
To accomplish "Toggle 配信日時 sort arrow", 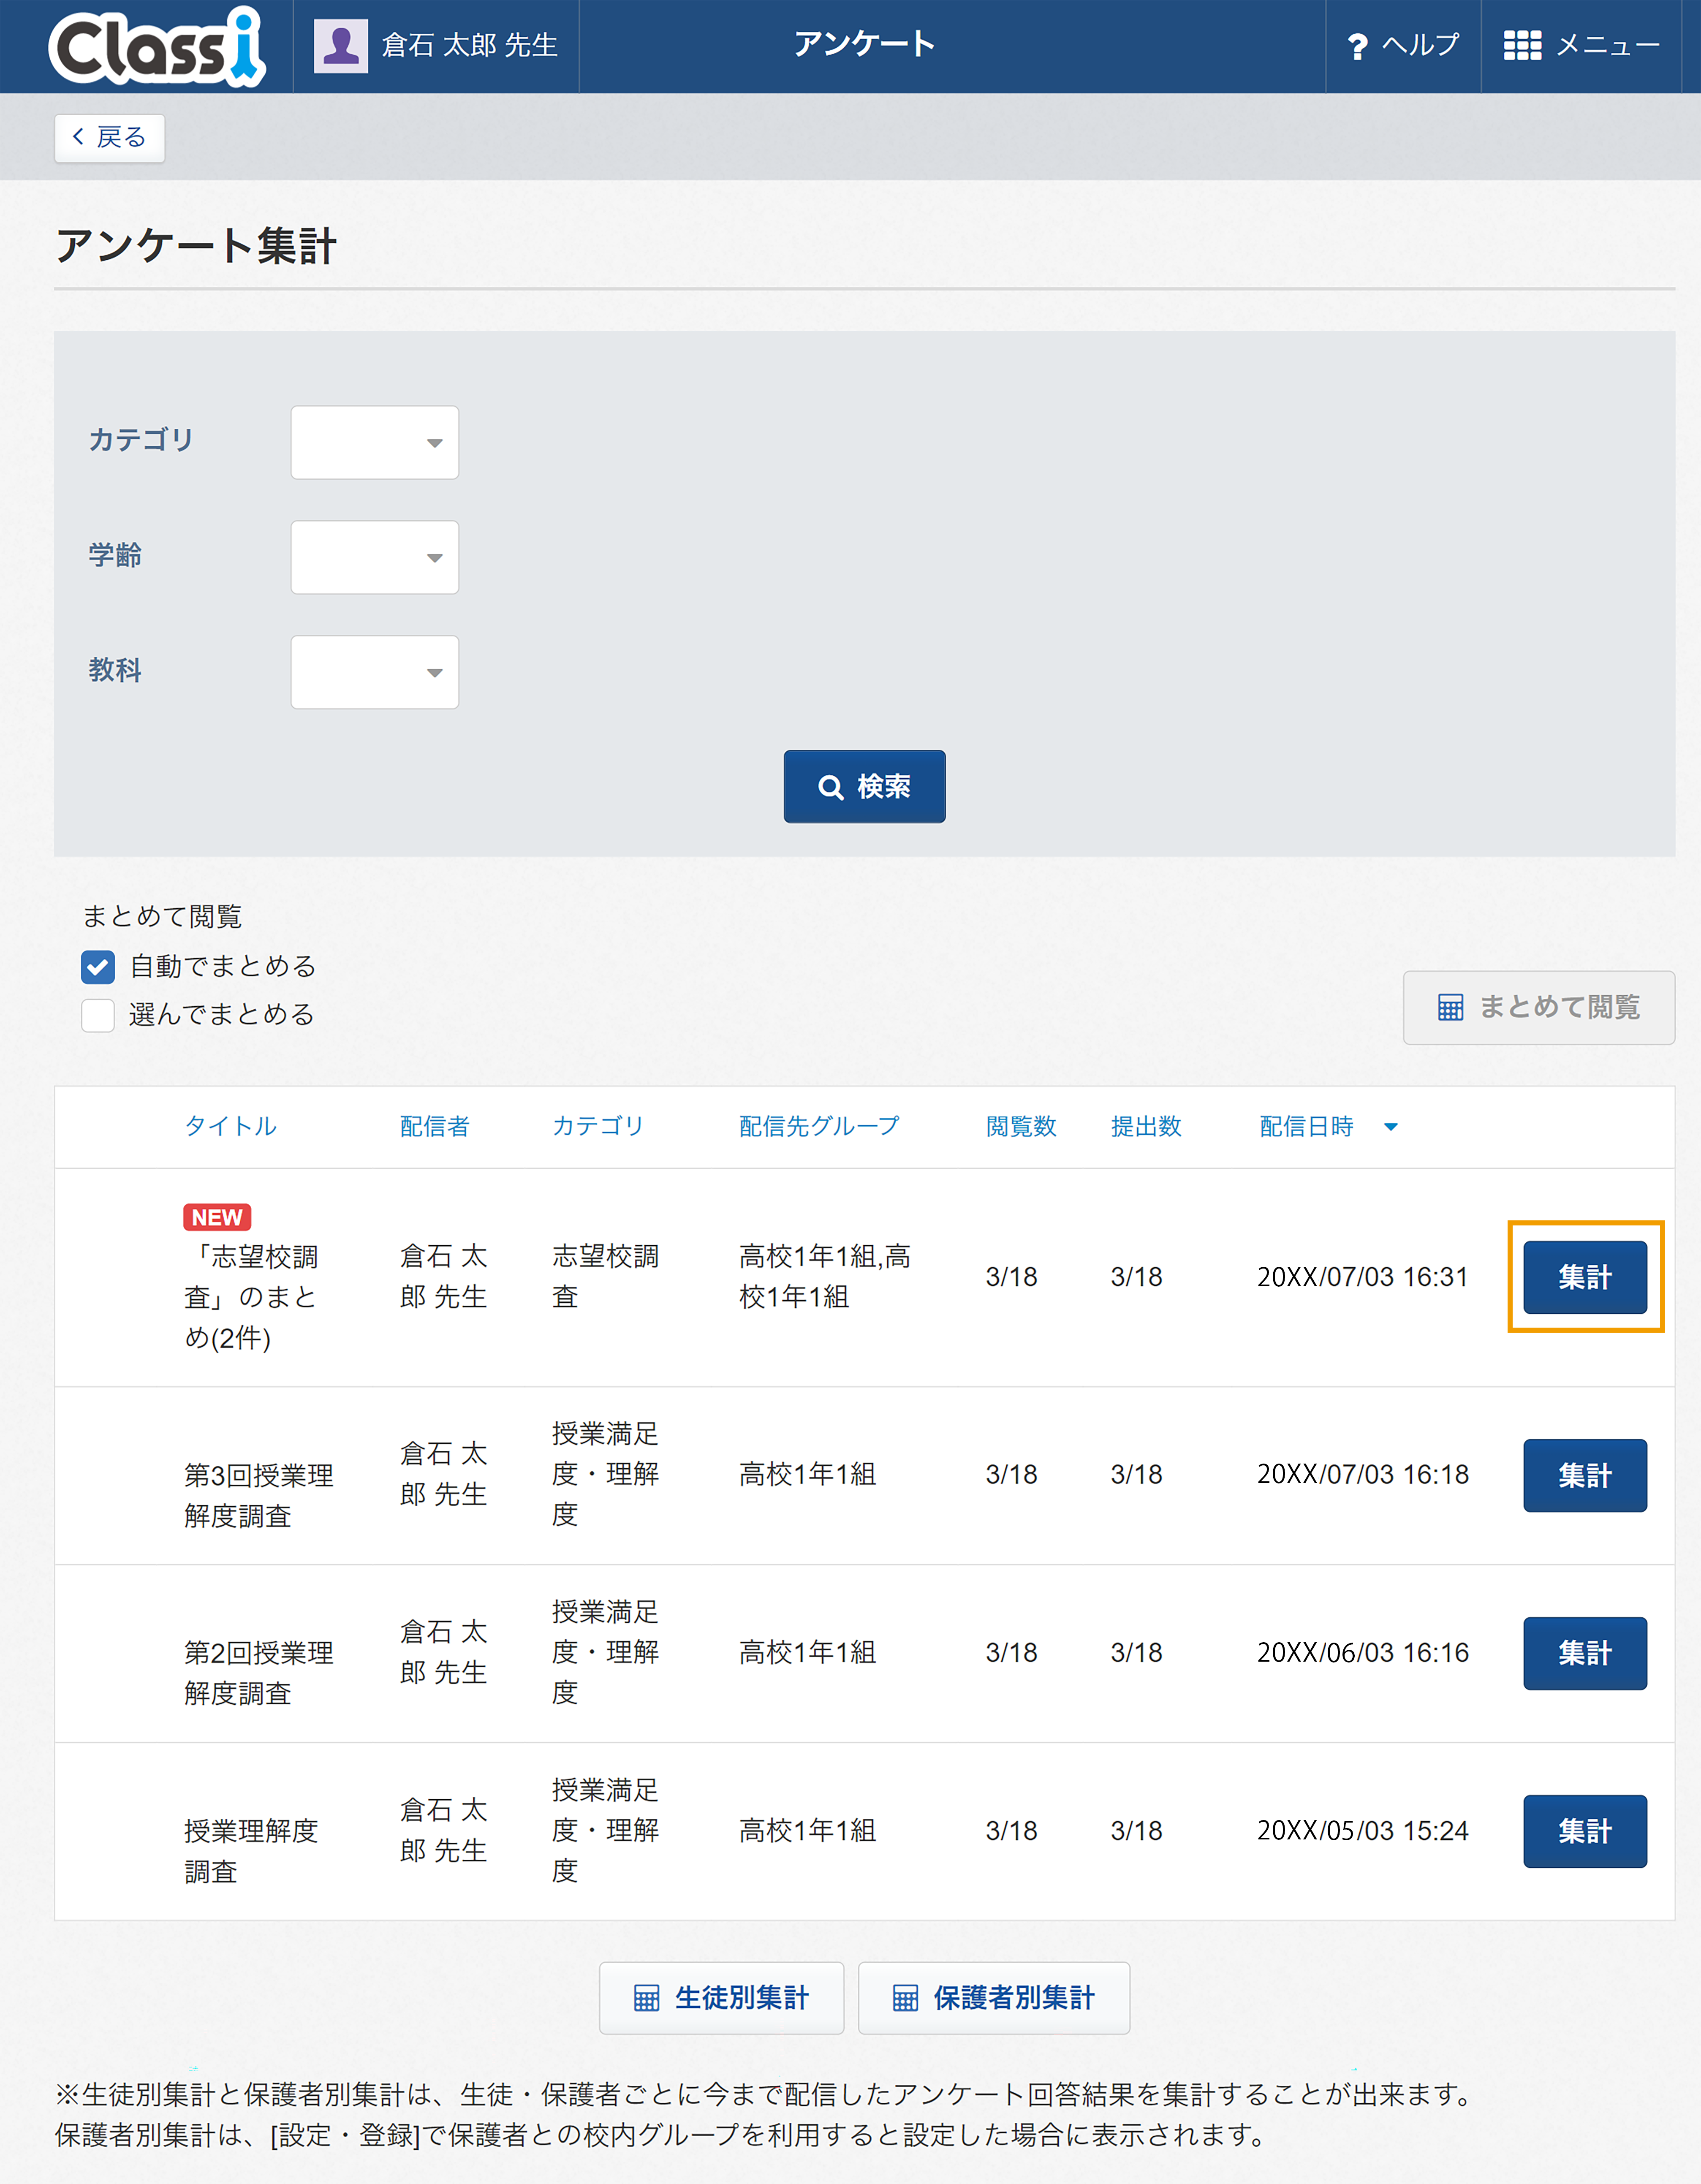I will click(x=1390, y=1127).
